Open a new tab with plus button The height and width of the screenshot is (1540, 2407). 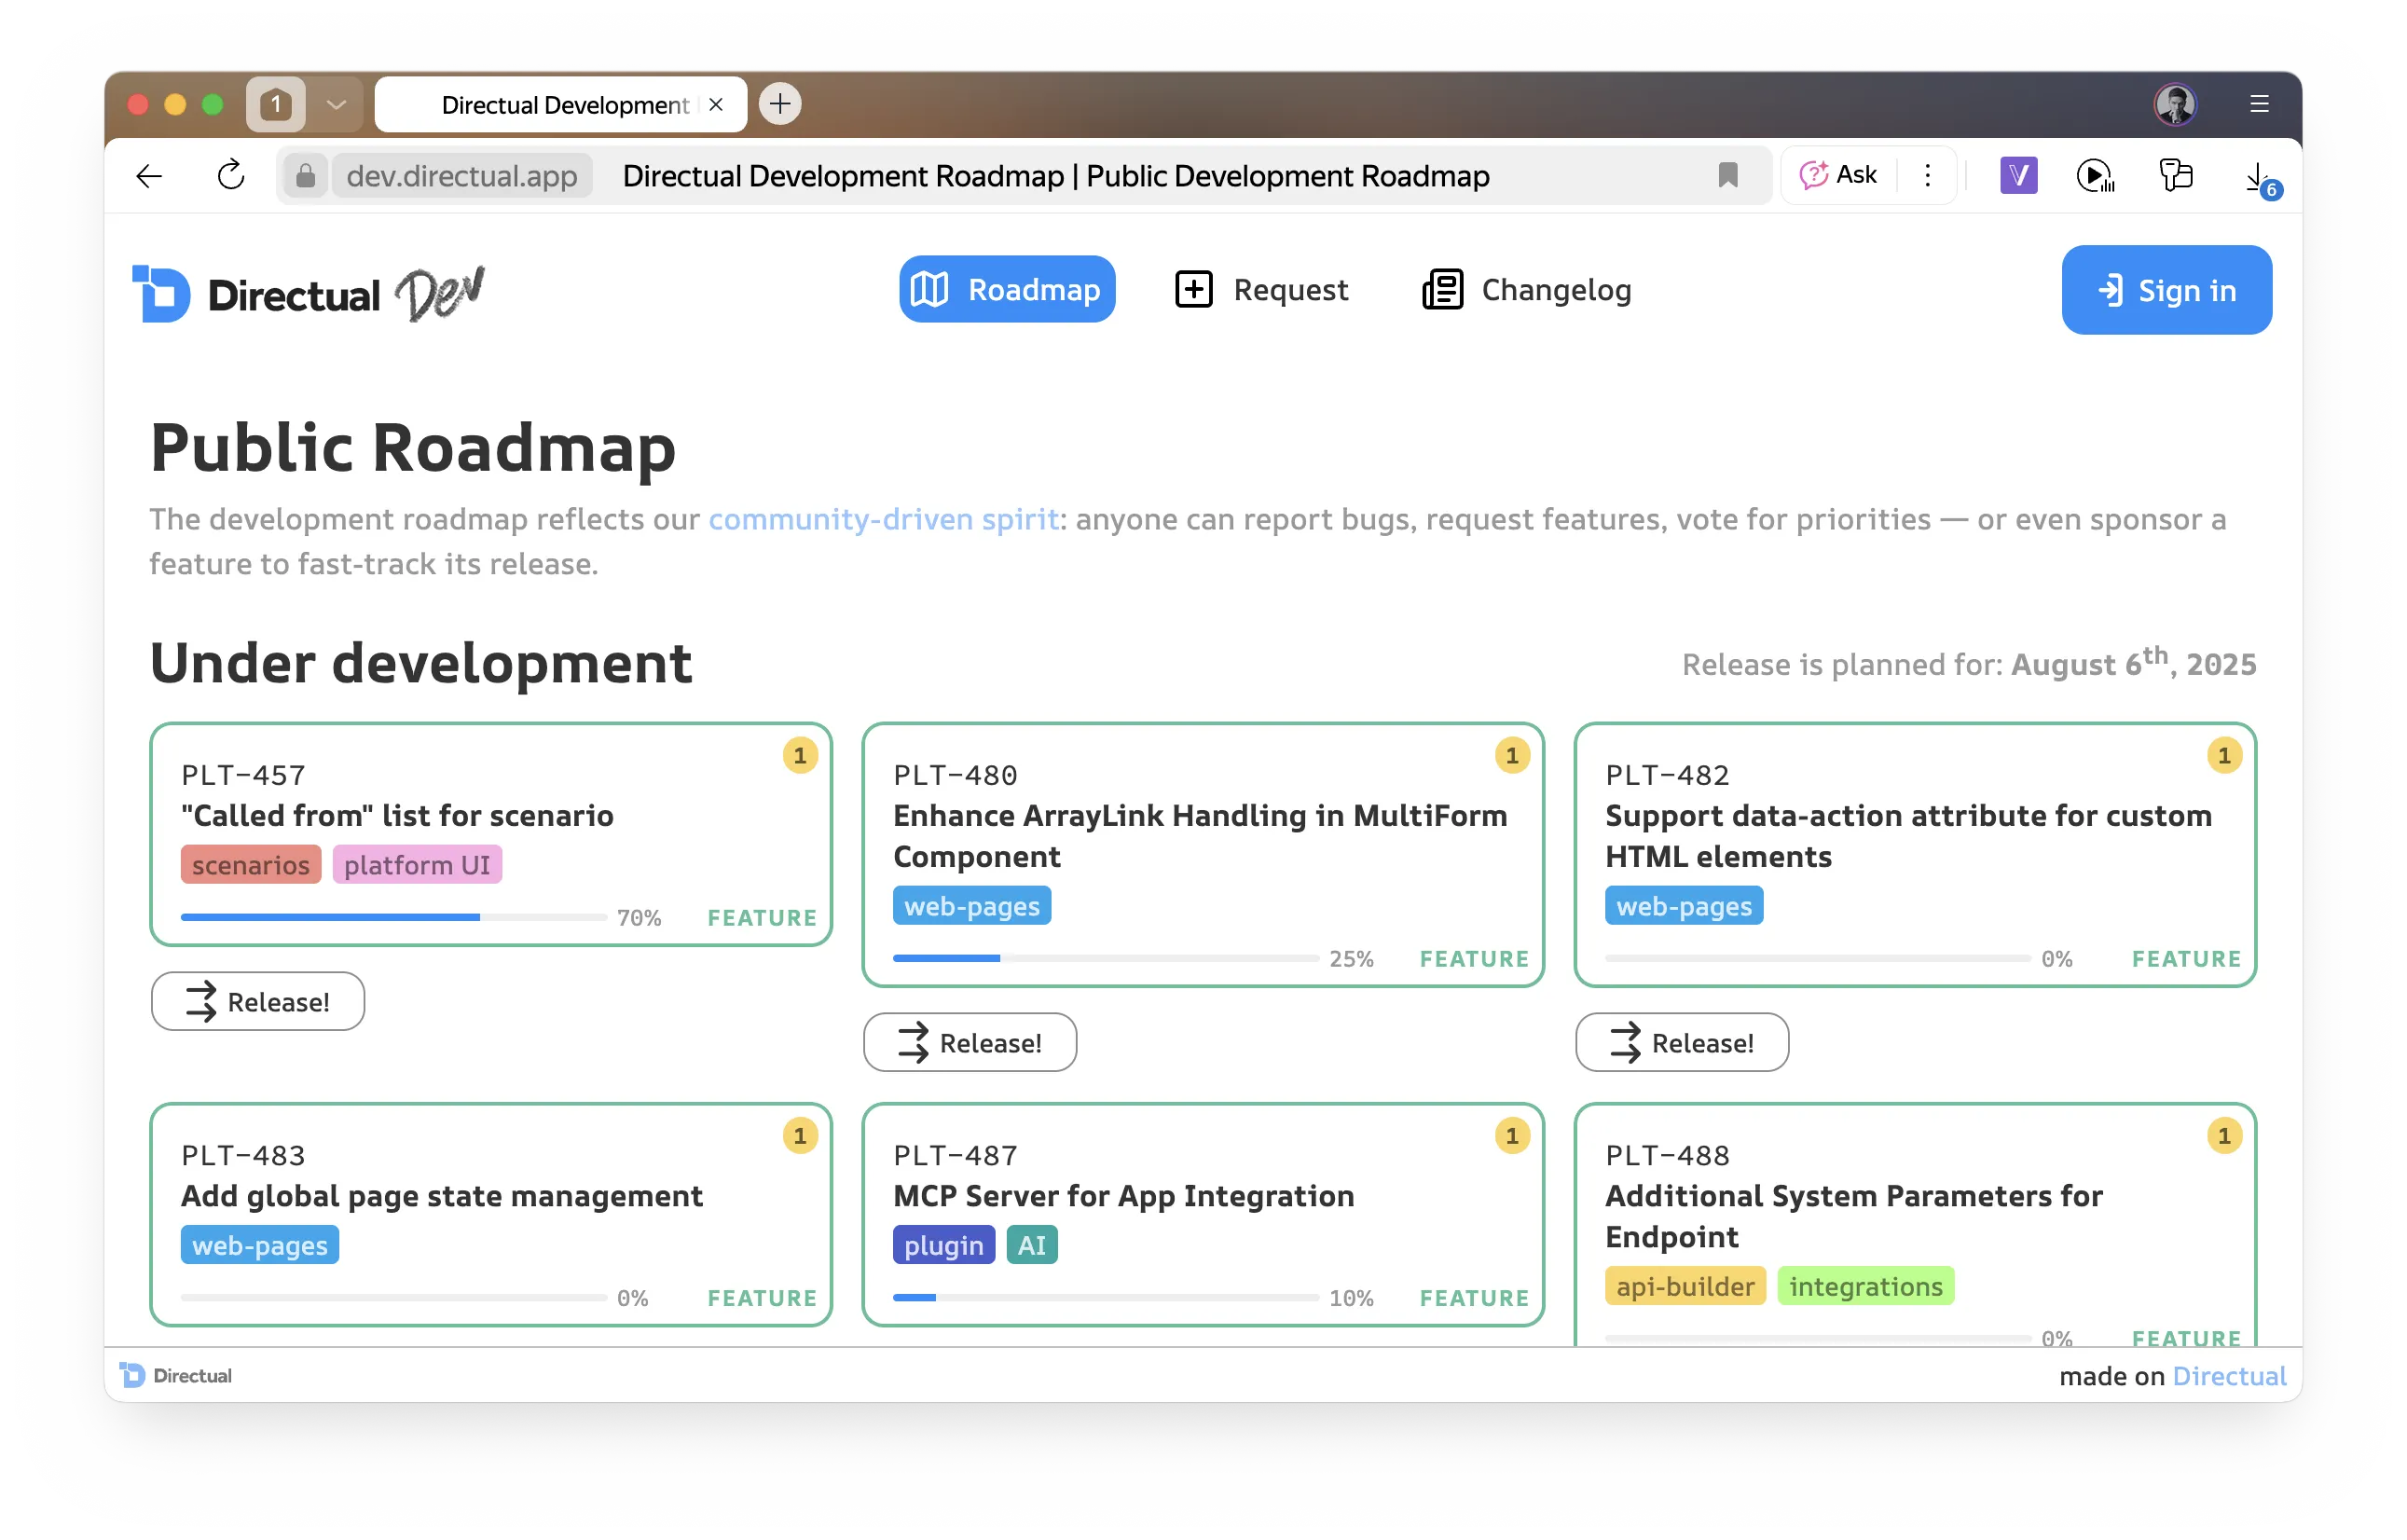(x=780, y=104)
